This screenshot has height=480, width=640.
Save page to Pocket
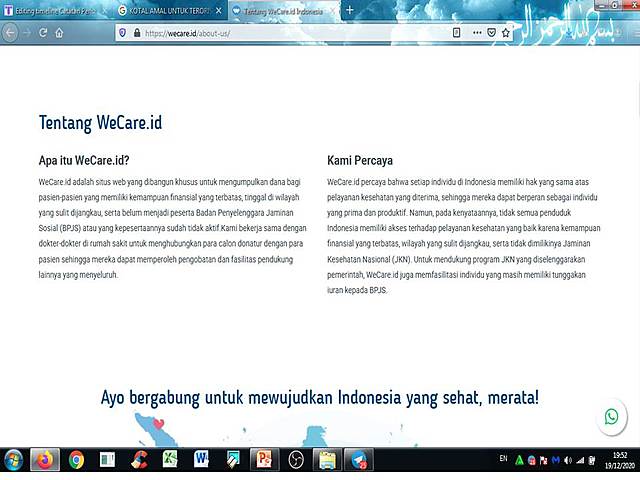point(491,33)
